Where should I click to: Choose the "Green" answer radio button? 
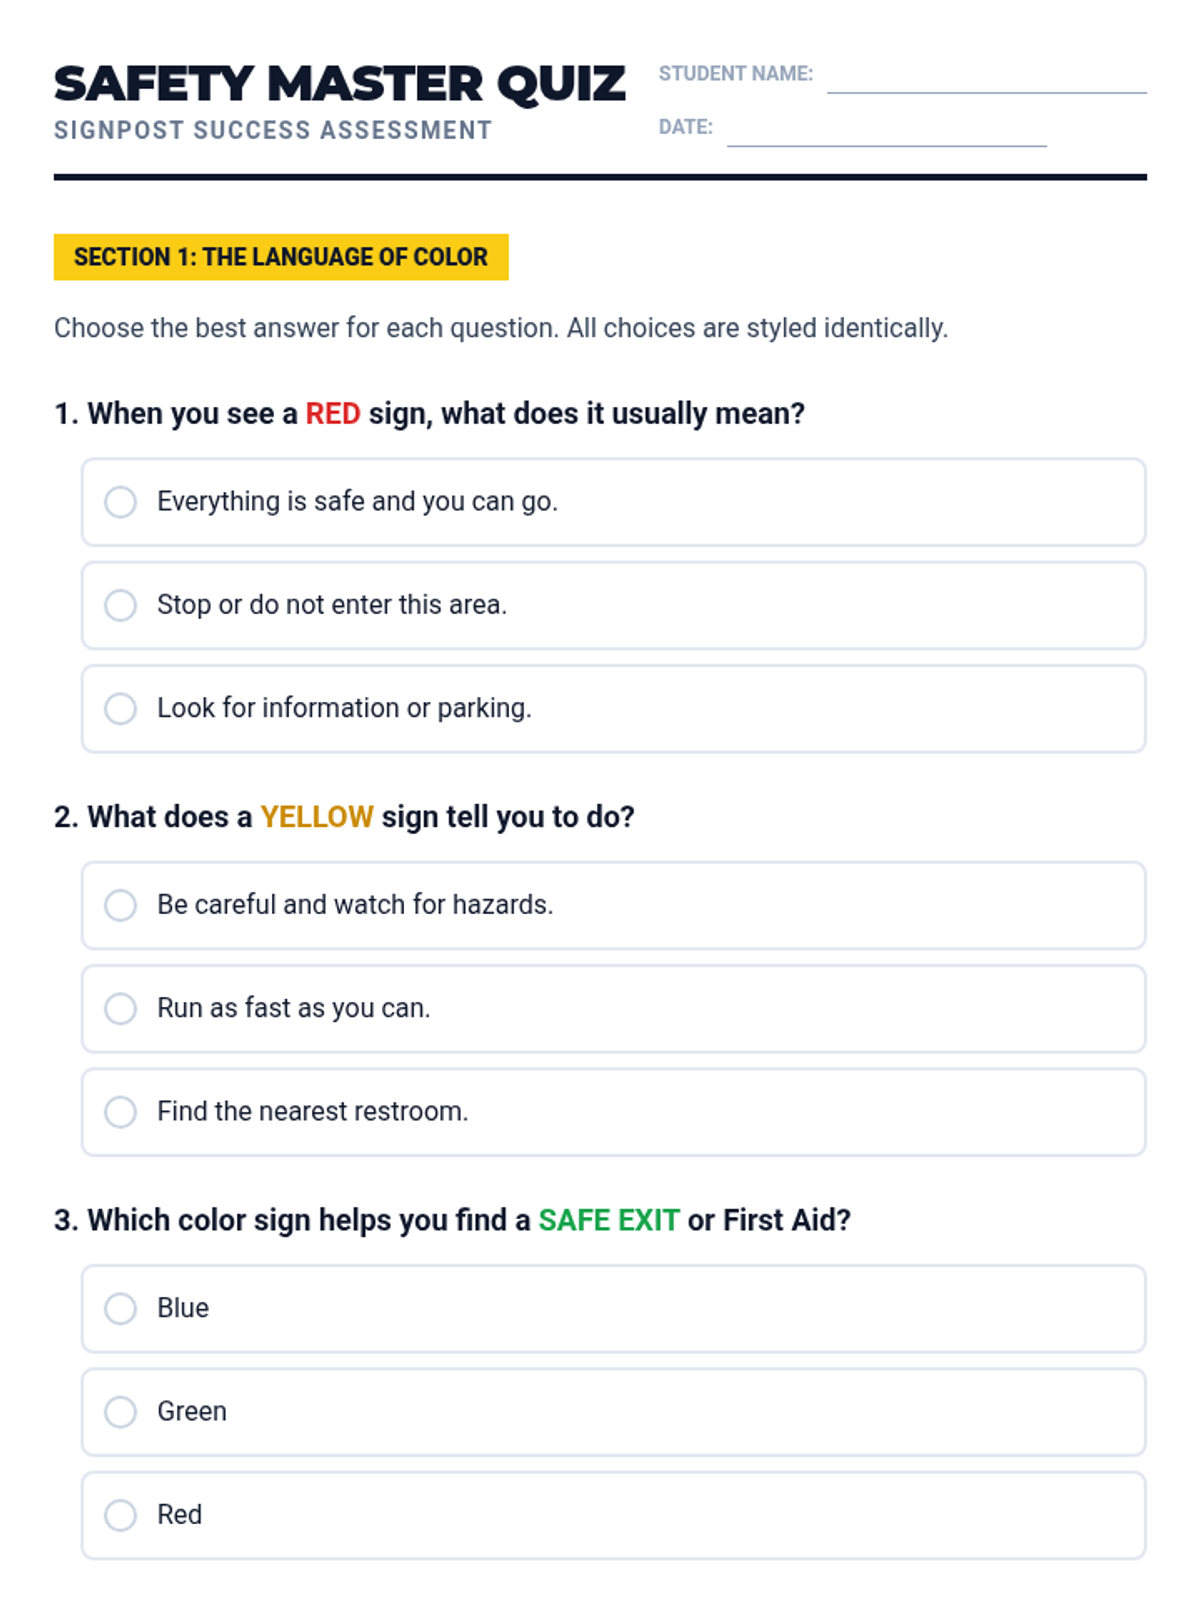[121, 1411]
